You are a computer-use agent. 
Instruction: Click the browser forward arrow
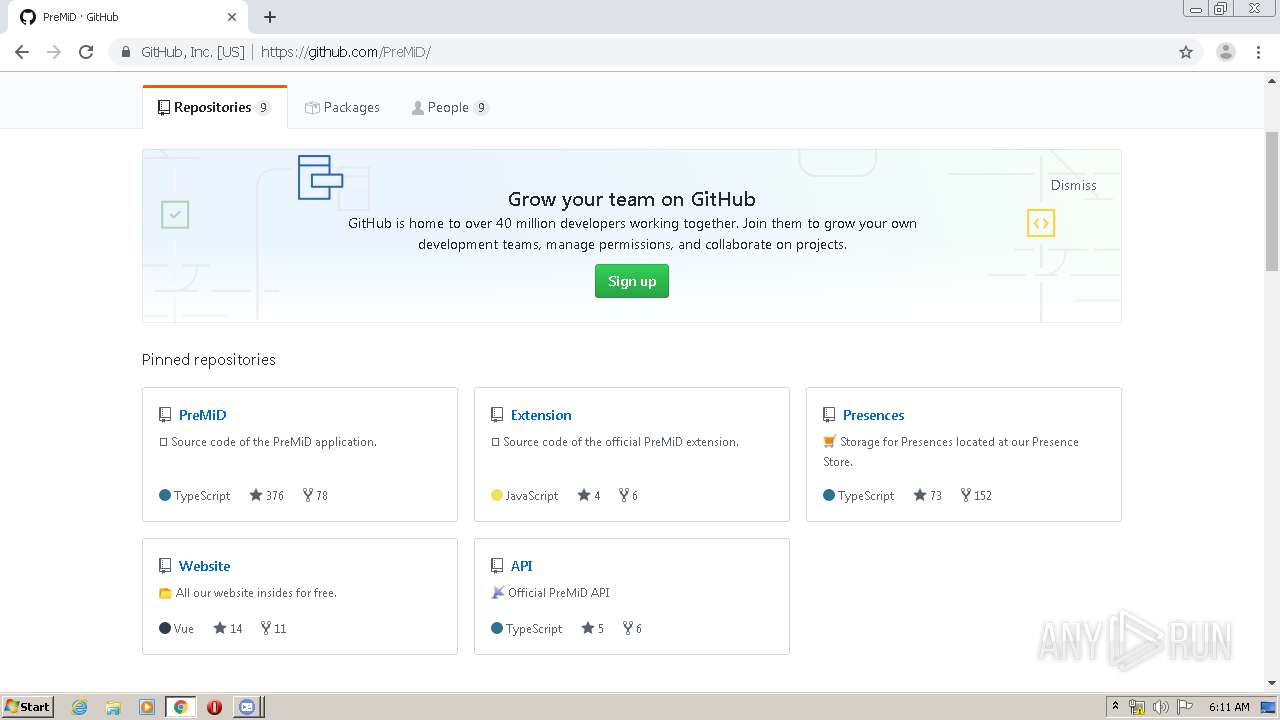[54, 52]
